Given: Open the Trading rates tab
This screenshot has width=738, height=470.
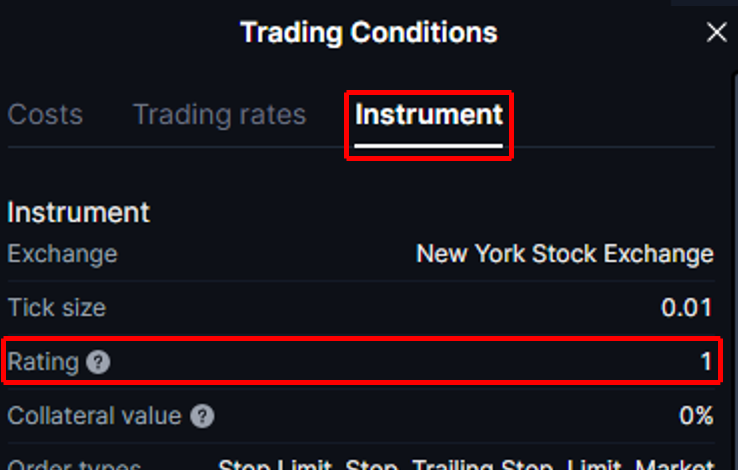Looking at the screenshot, I should point(219,115).
